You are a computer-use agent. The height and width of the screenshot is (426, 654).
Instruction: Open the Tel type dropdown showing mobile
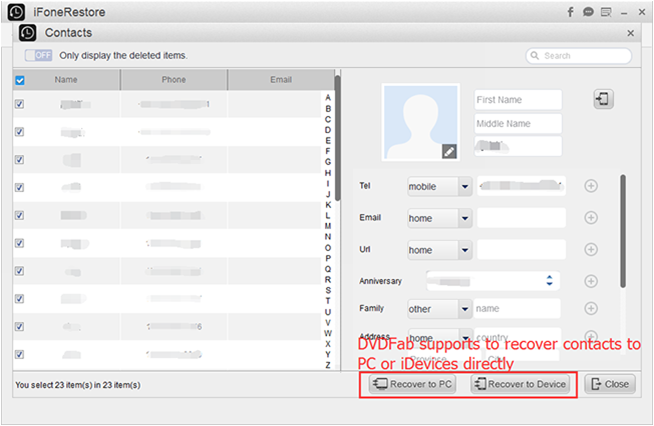[x=440, y=187]
